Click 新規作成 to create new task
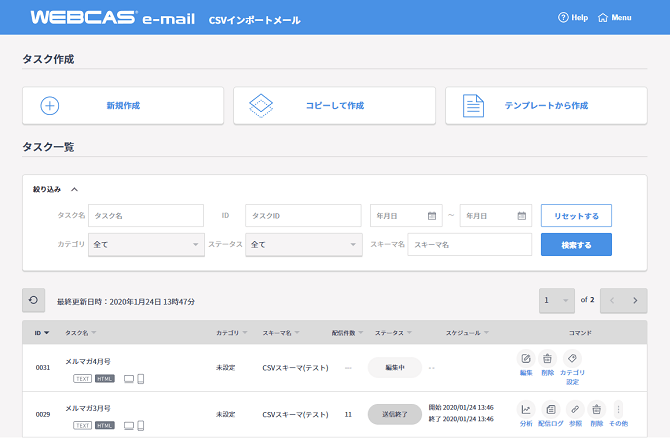Image resolution: width=670 pixels, height=438 pixels. click(123, 105)
